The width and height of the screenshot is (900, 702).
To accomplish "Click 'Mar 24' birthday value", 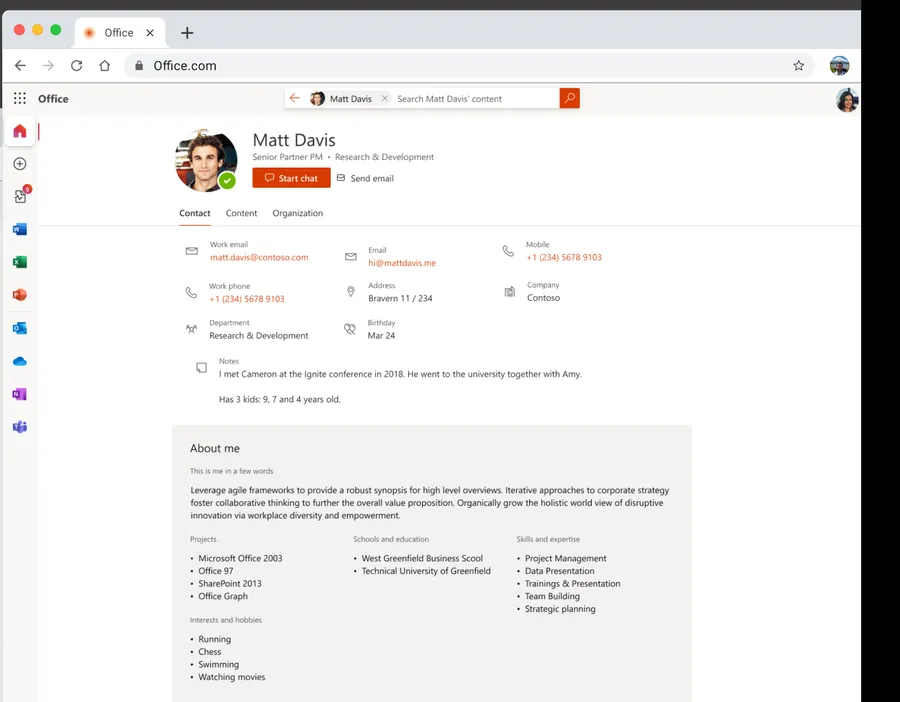I will point(381,336).
